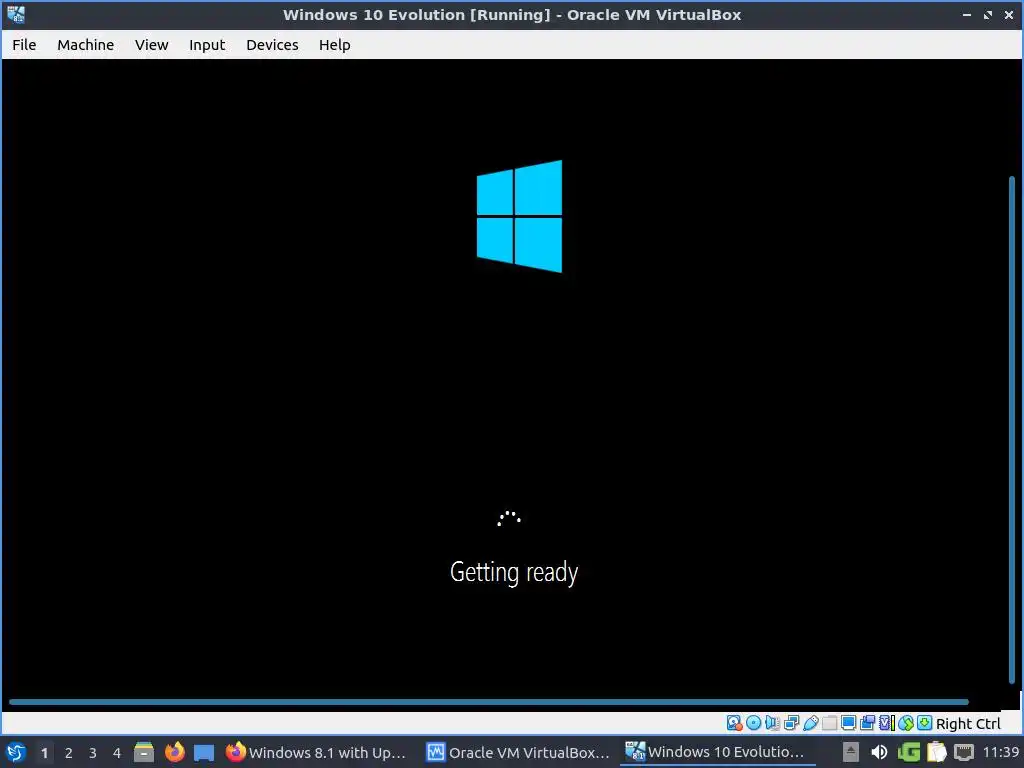The height and width of the screenshot is (768, 1024).
Task: Open the File menu
Action: pyautogui.click(x=24, y=44)
